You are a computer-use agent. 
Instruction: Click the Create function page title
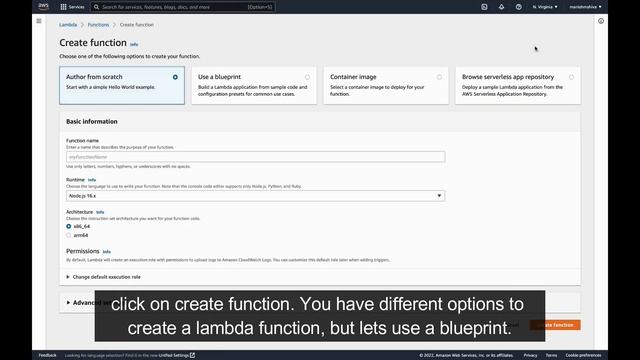[x=93, y=43]
